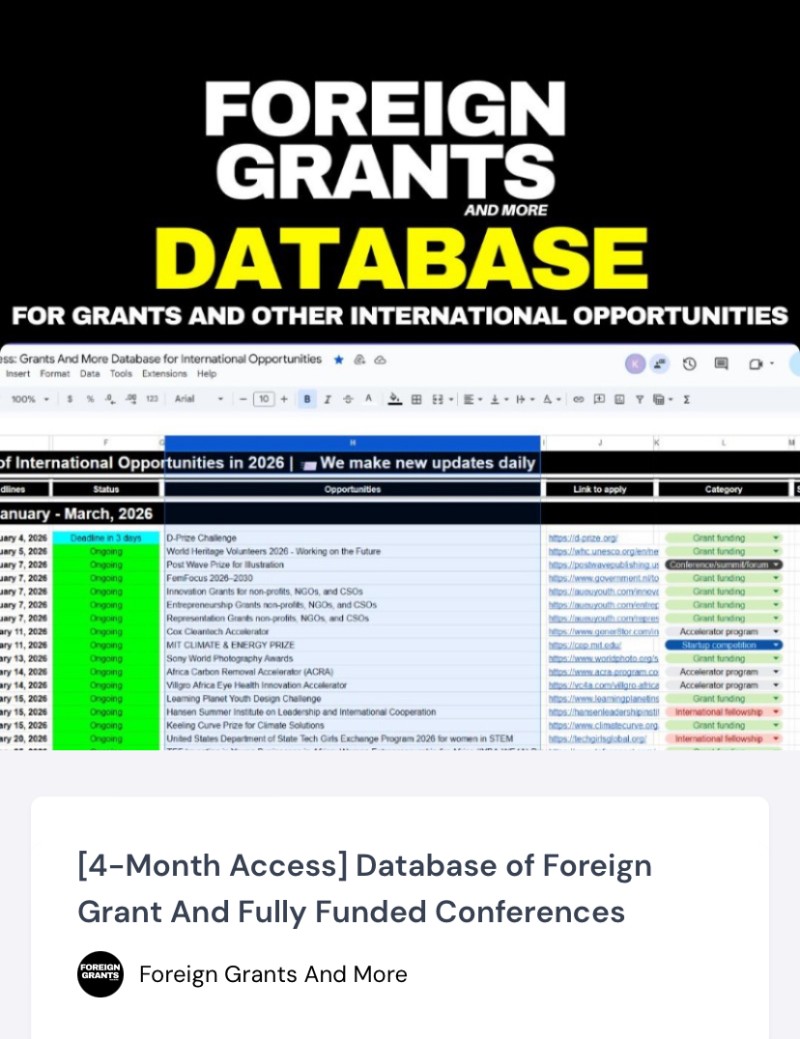
Task: Click the Category column header cell
Action: pos(724,489)
